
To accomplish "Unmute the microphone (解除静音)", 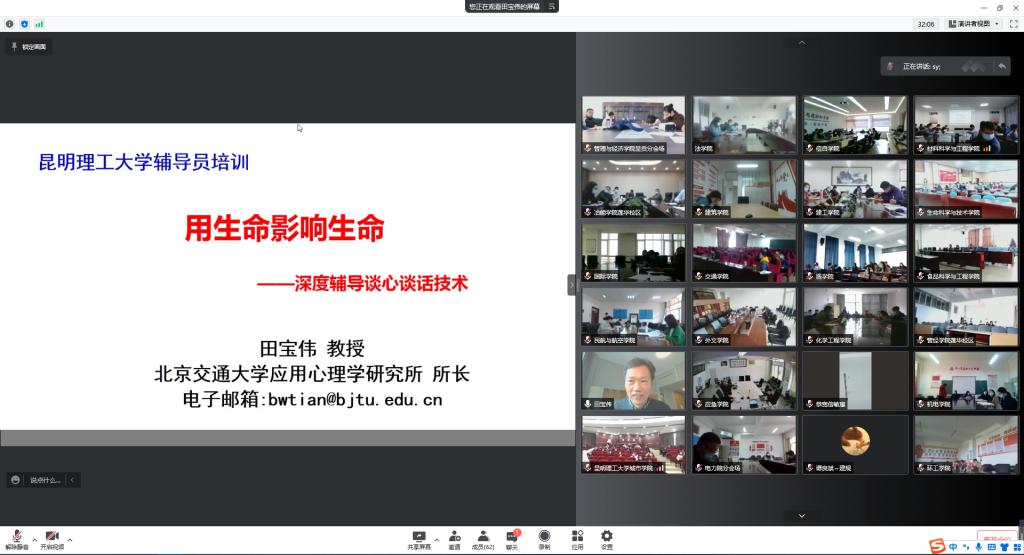I will tap(17, 537).
